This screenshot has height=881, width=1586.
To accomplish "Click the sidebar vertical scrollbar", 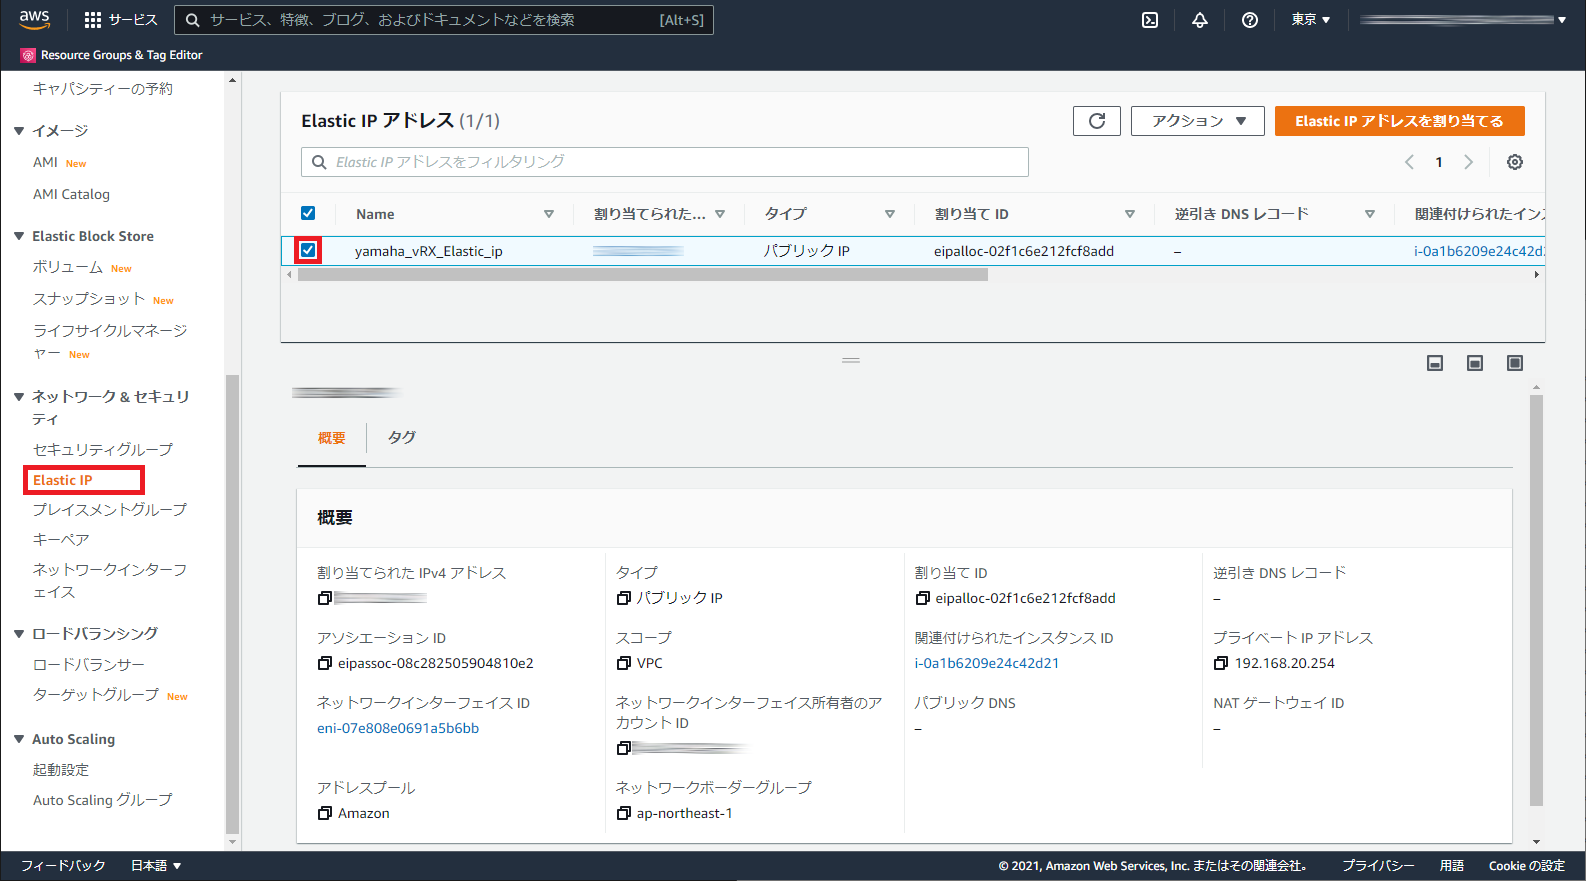I will pos(232,604).
